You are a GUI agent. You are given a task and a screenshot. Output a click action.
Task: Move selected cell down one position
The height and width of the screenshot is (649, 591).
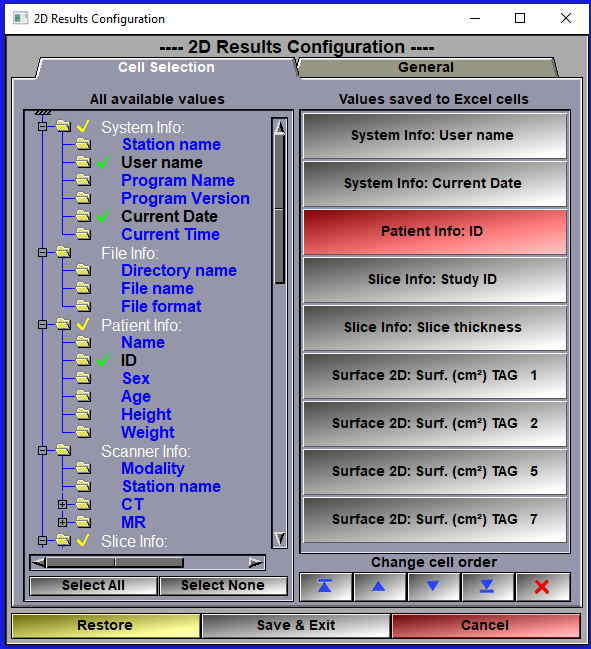coord(433,587)
